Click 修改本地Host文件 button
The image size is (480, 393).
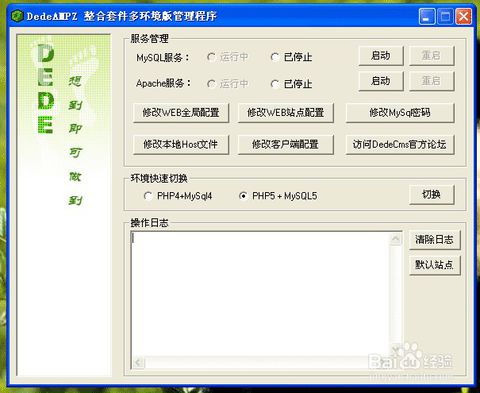(181, 144)
